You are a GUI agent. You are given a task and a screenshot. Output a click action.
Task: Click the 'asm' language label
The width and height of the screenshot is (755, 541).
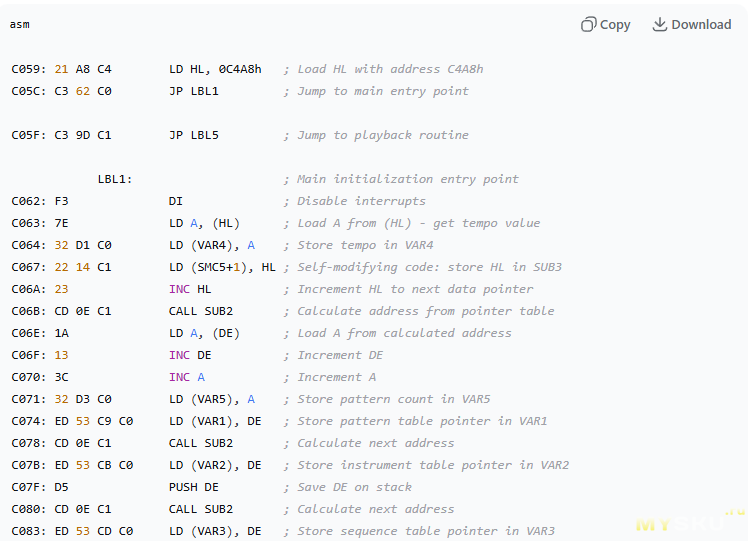tap(19, 24)
